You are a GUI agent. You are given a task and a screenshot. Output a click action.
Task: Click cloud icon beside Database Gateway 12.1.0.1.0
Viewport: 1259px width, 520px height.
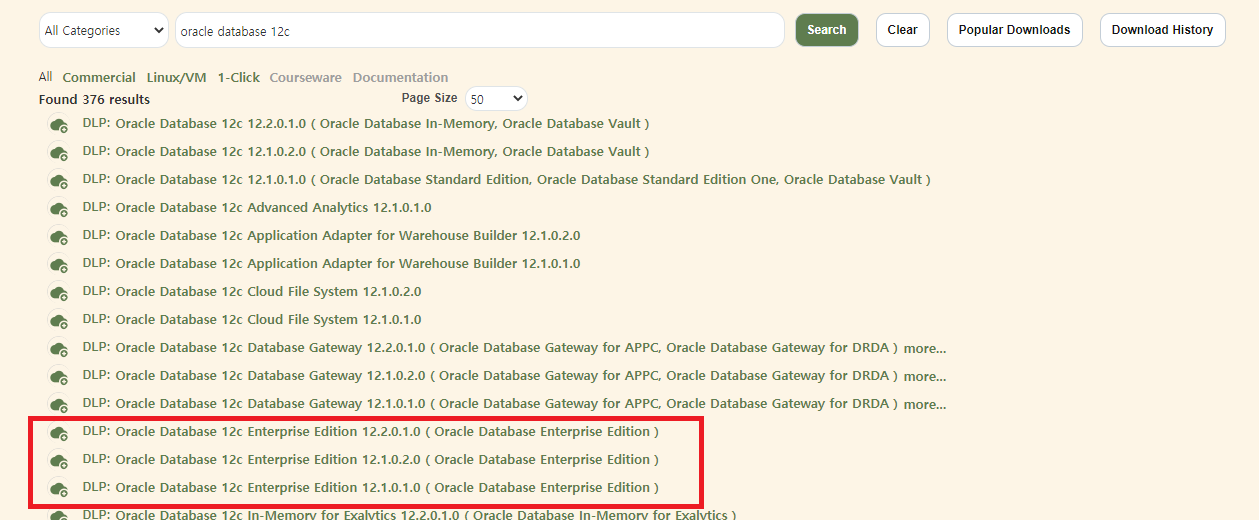59,405
